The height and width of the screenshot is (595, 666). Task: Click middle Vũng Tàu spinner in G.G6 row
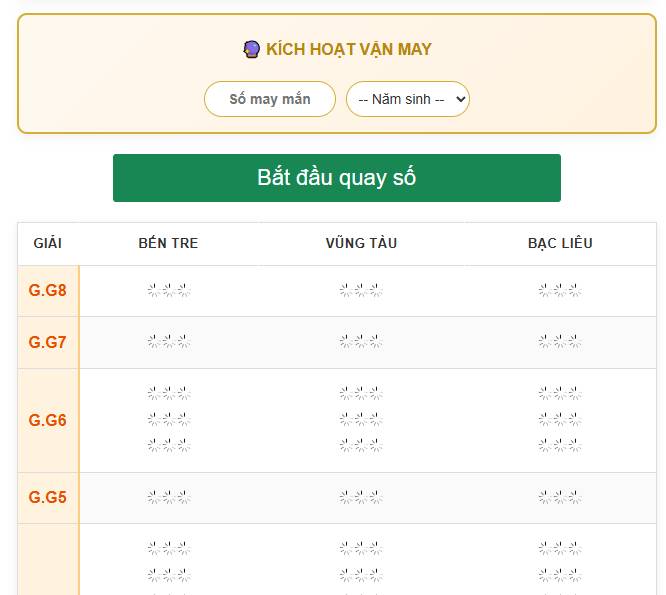coord(361,420)
